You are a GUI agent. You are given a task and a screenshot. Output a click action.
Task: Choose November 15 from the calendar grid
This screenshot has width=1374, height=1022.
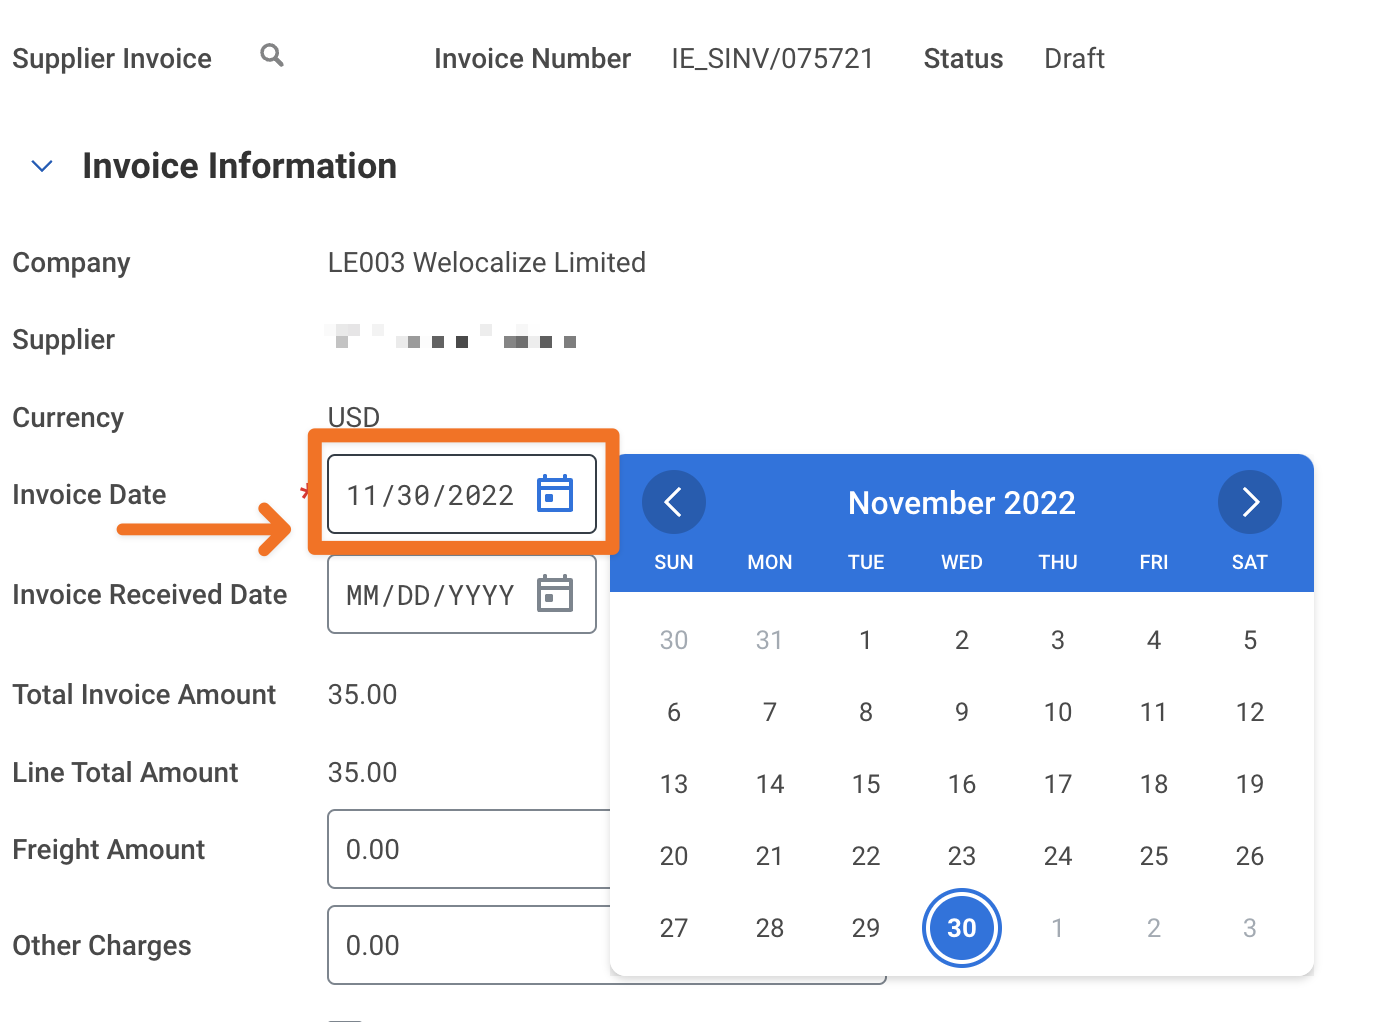tap(865, 784)
